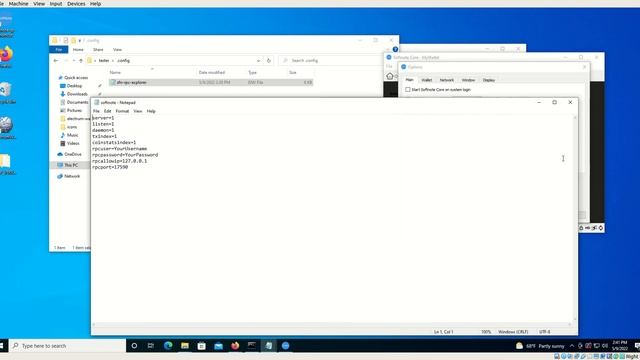Open Cortana circle on taskbar

click(x=134, y=346)
